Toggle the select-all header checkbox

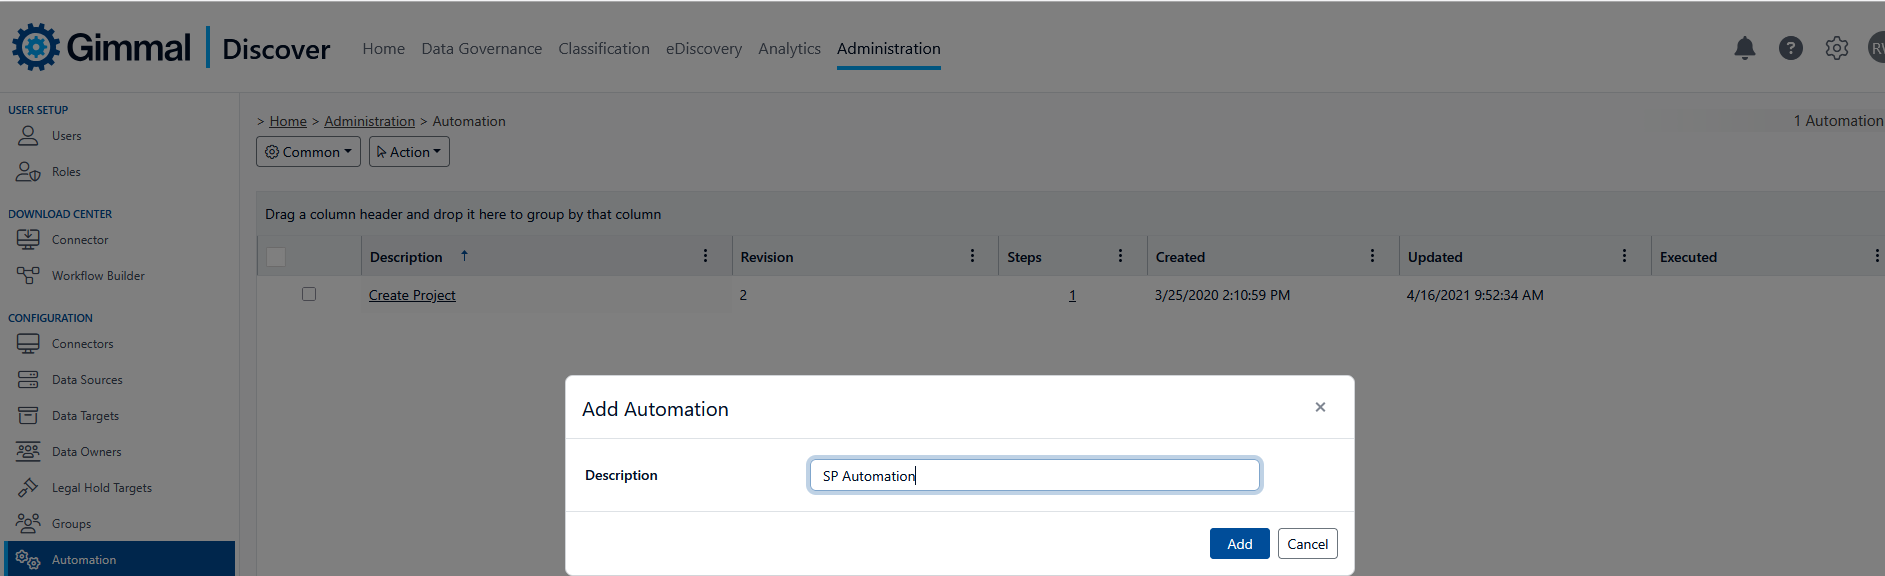point(276,257)
